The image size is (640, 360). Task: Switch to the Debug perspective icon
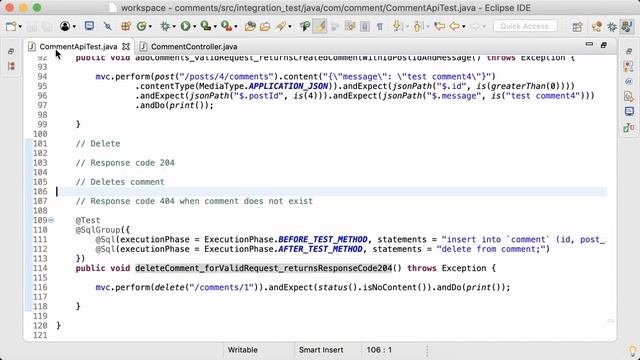click(x=612, y=27)
